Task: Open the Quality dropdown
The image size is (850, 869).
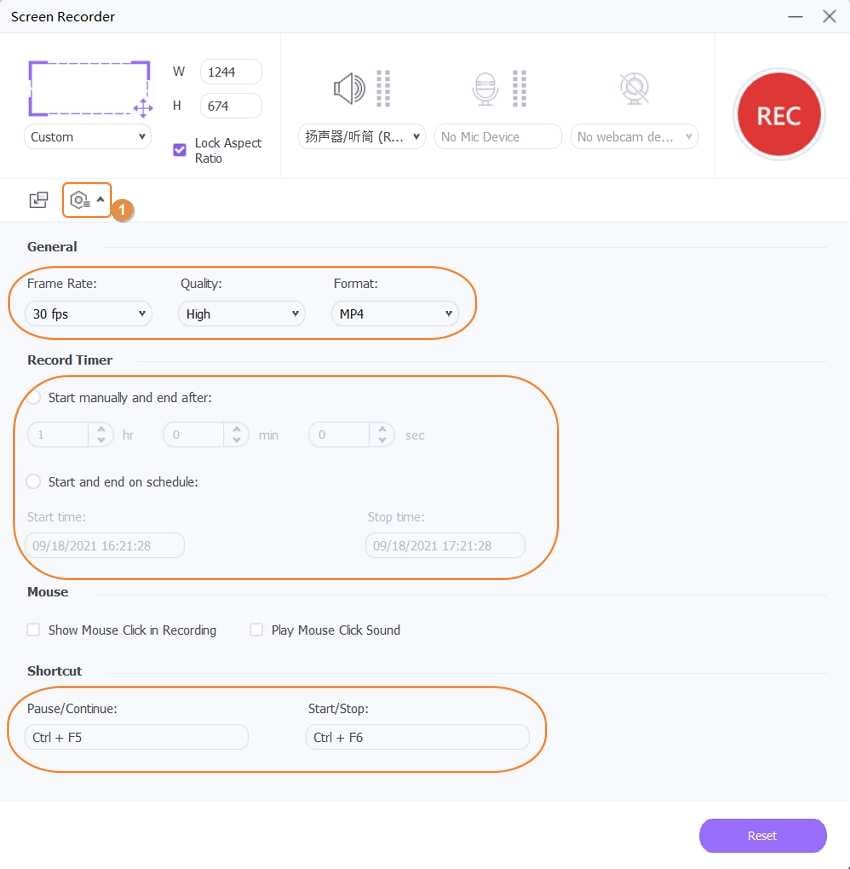Action: 242,314
